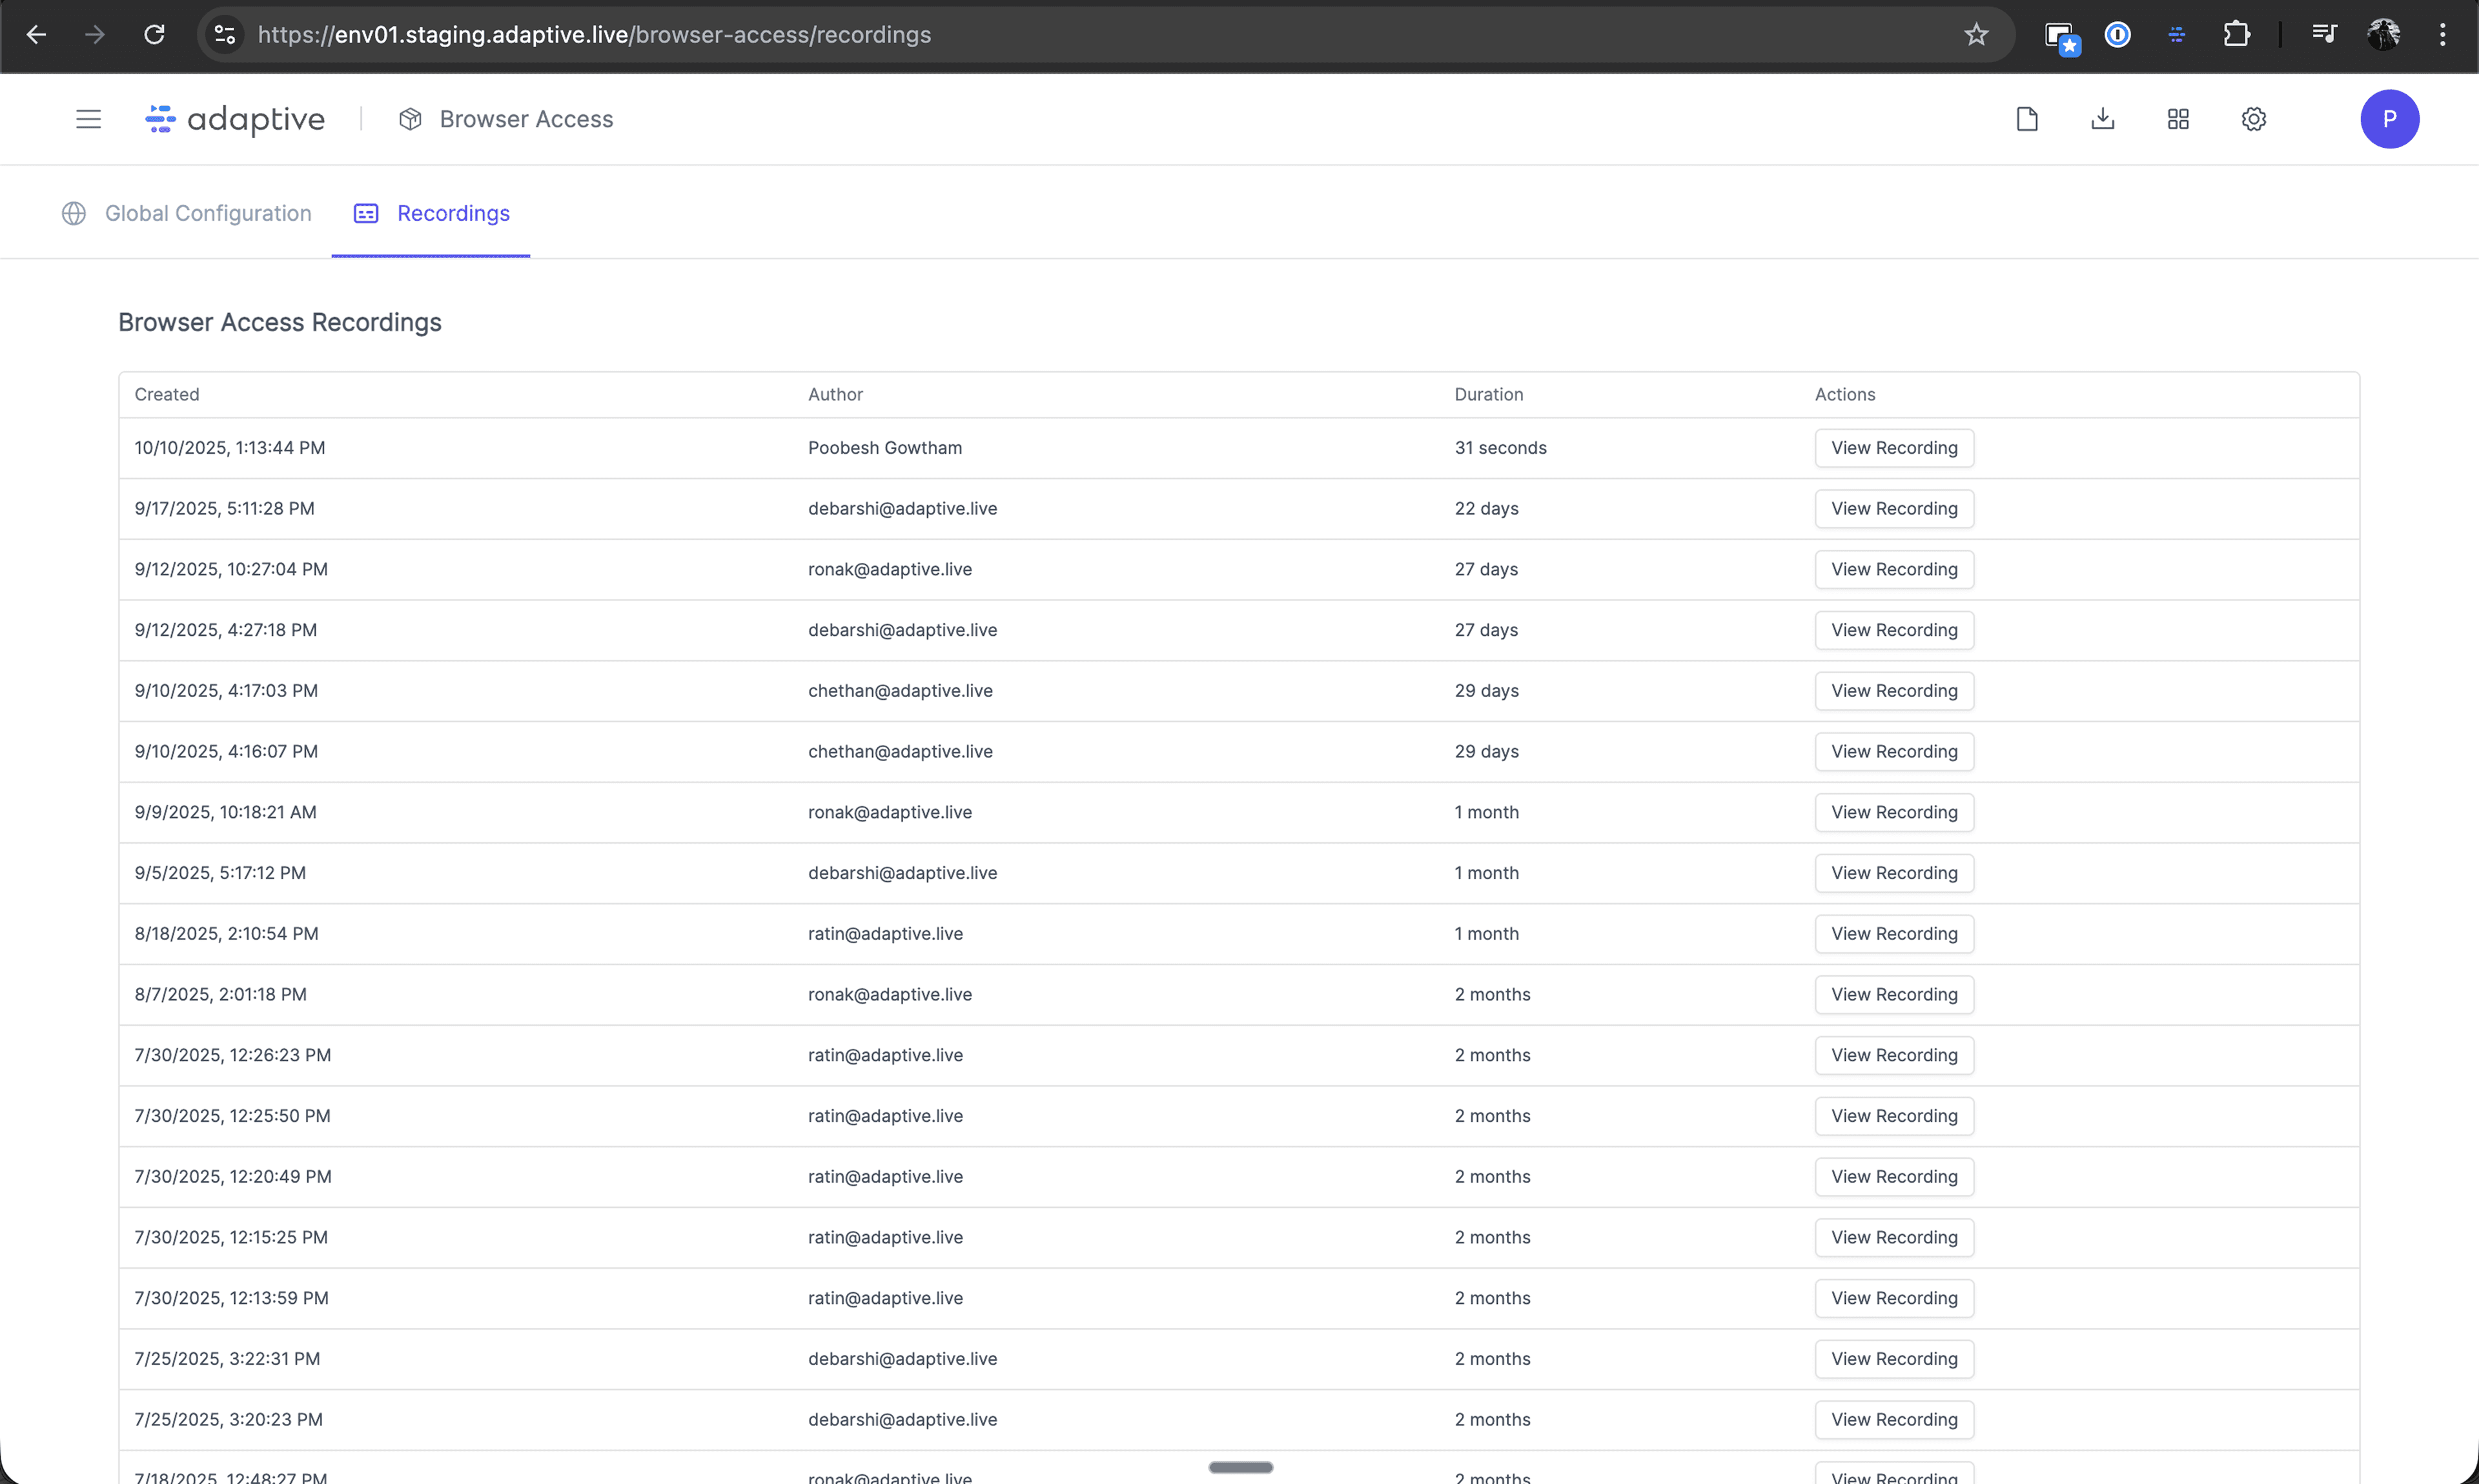Viewport: 2479px width, 1484px height.
Task: View recording from 8/18/2025, 2:10:54 PM
Action: (x=1894, y=934)
